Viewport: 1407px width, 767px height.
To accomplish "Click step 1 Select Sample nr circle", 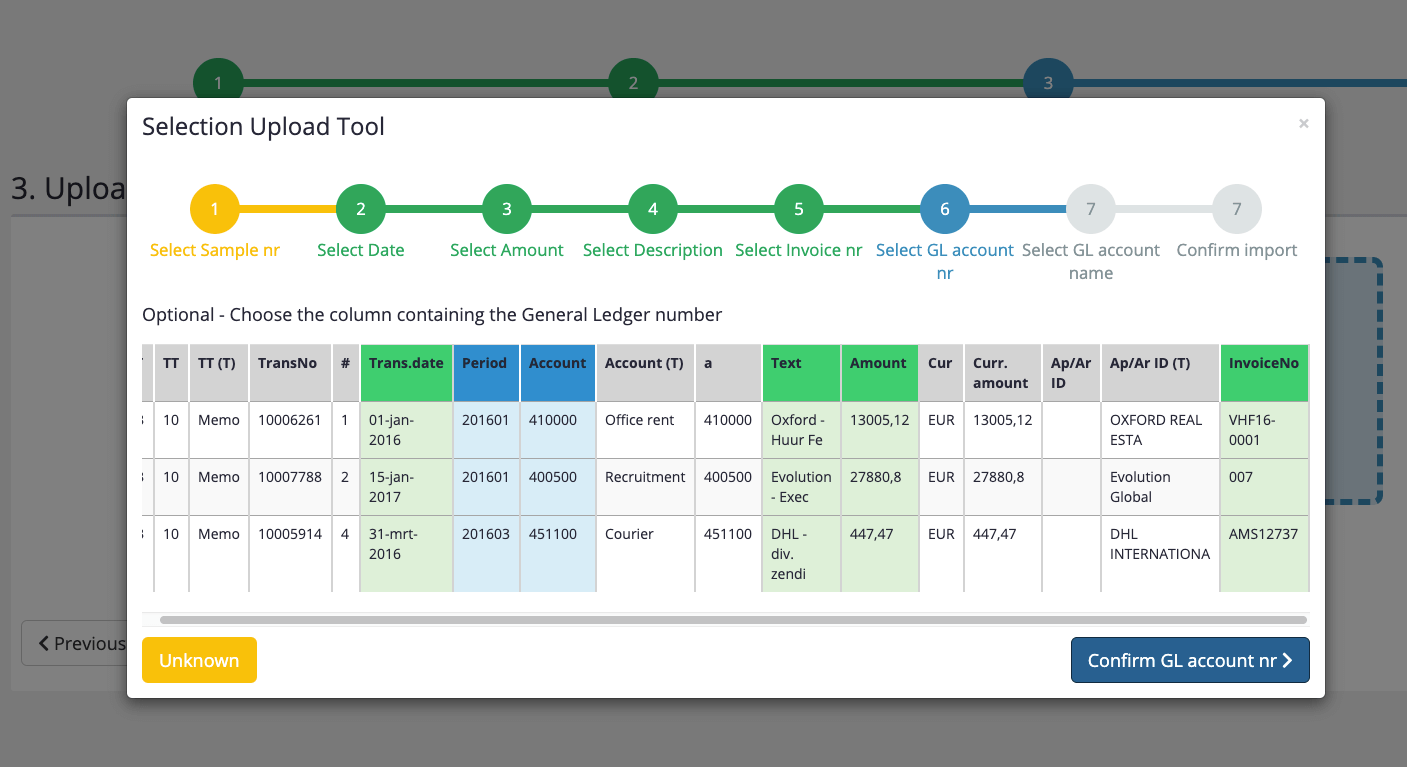I will click(x=215, y=210).
